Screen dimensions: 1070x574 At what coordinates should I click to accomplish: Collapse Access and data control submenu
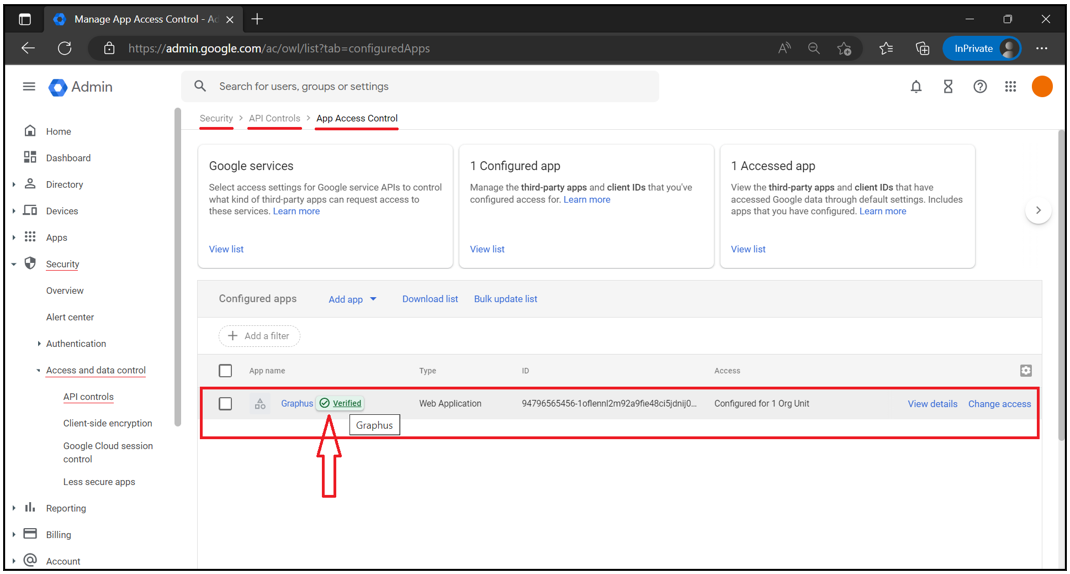[39, 371]
